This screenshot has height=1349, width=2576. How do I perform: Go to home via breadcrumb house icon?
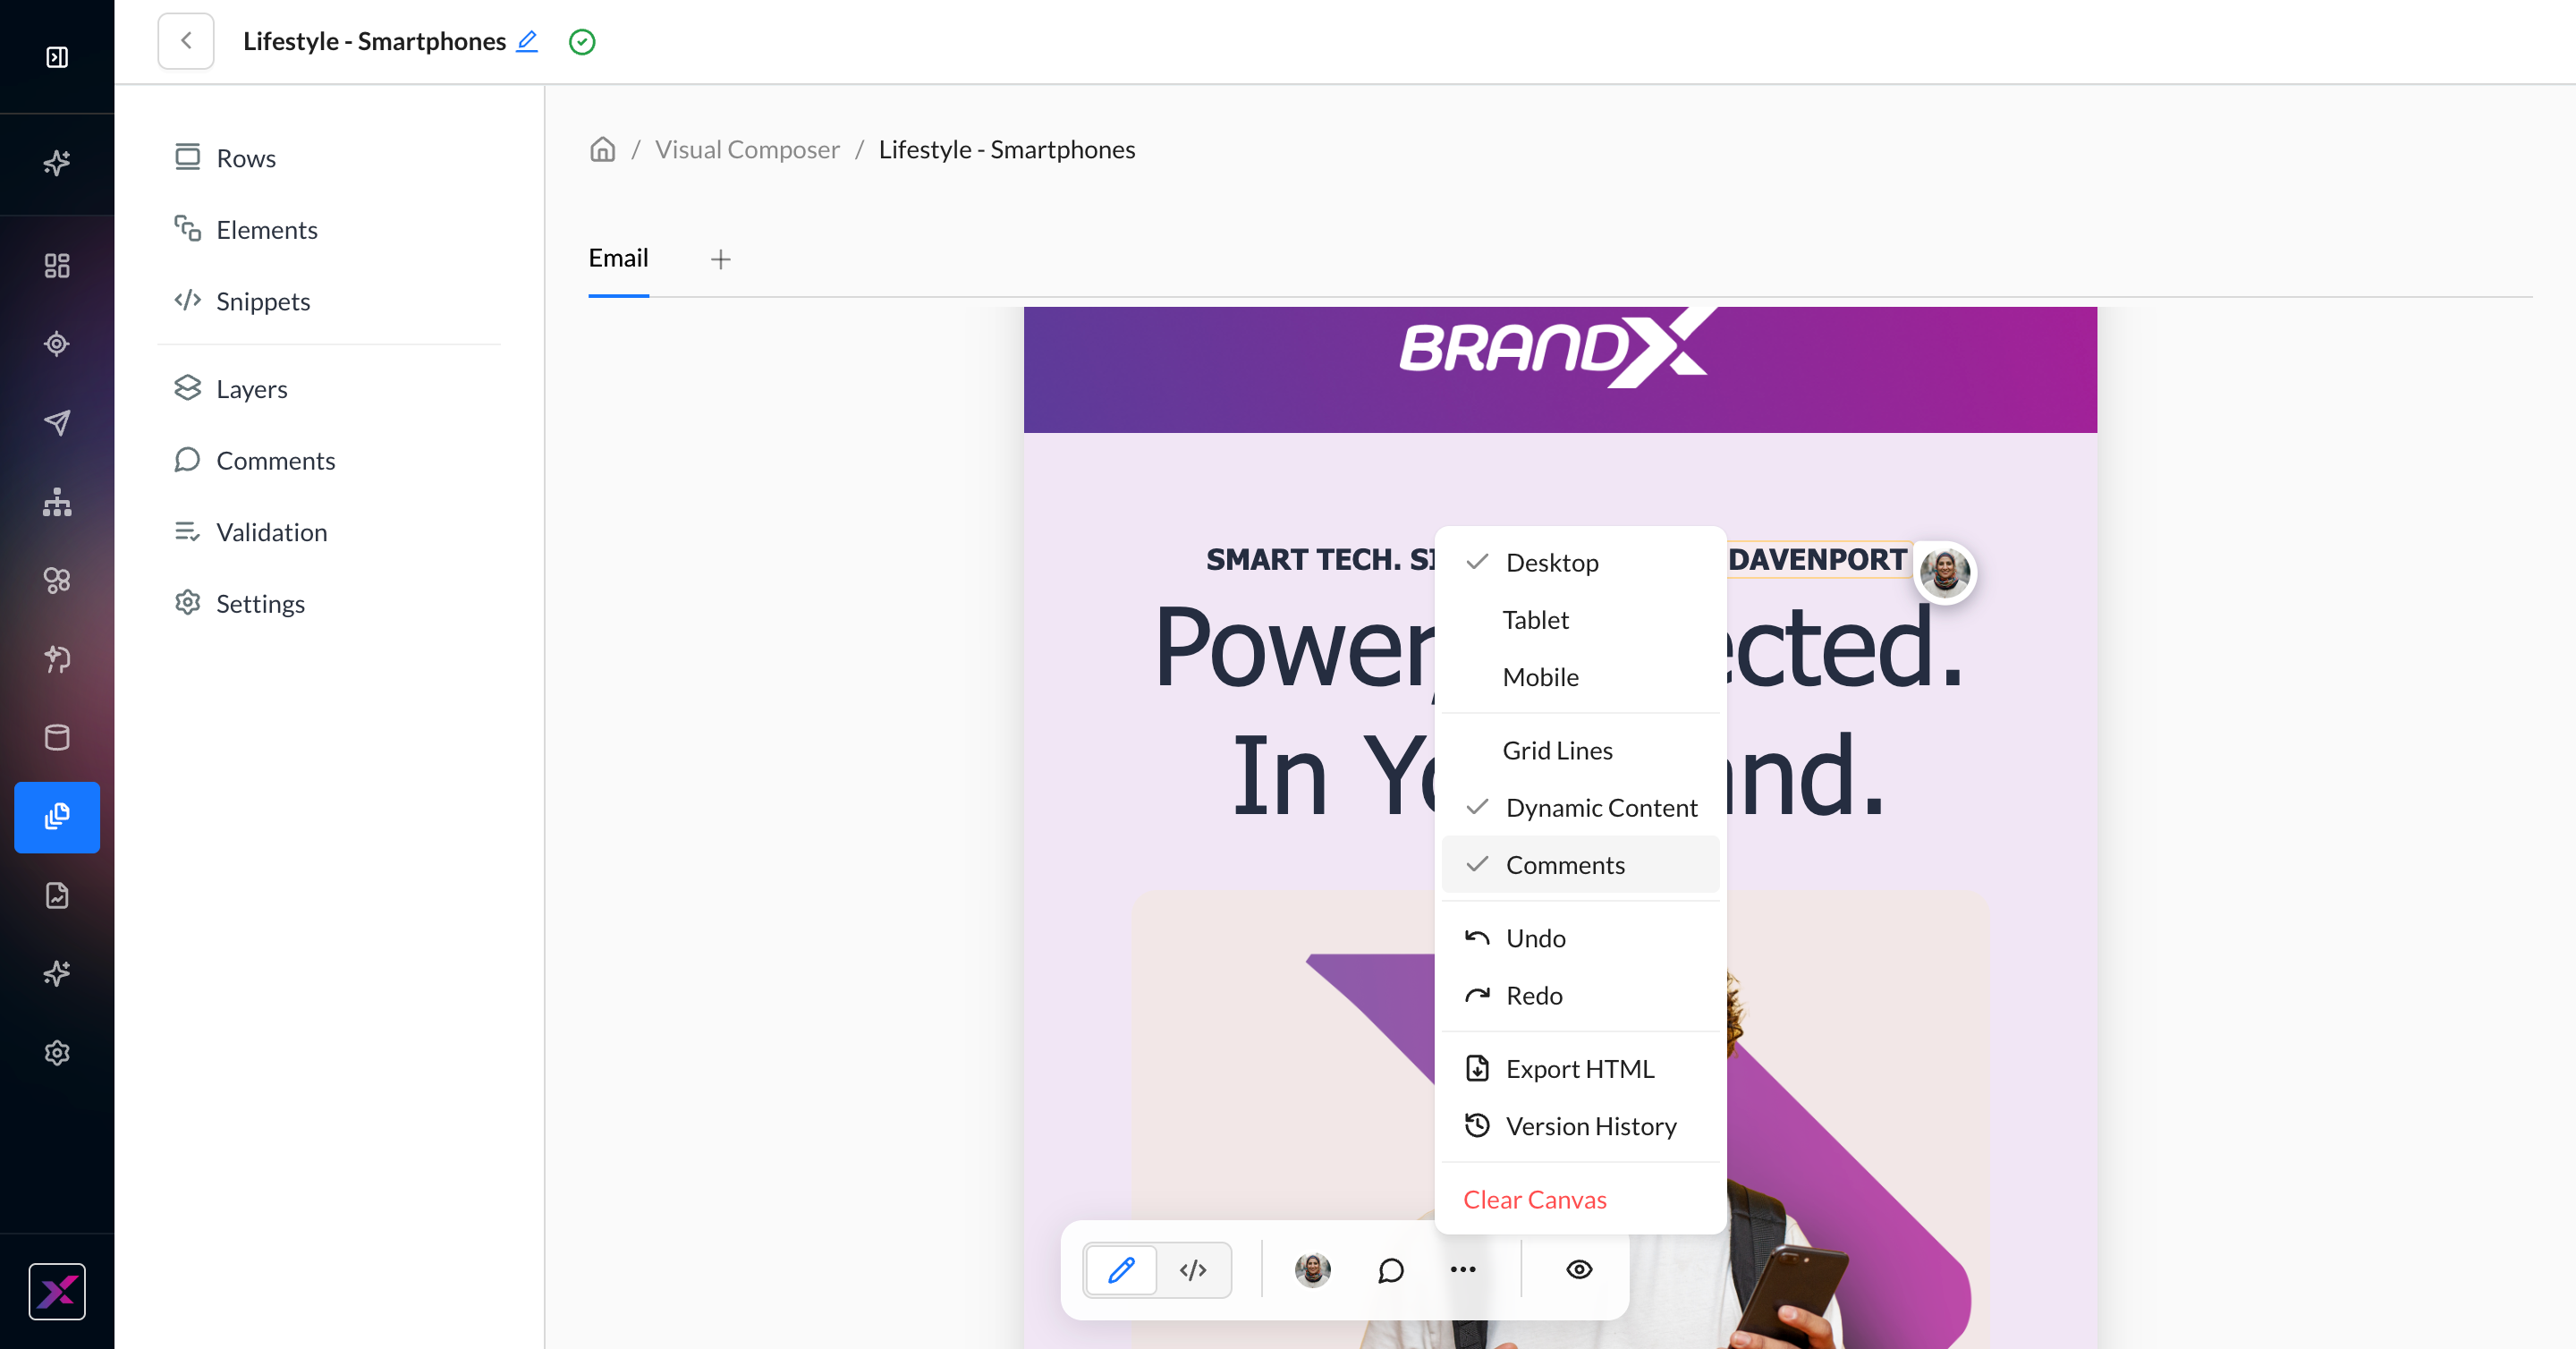click(x=602, y=149)
